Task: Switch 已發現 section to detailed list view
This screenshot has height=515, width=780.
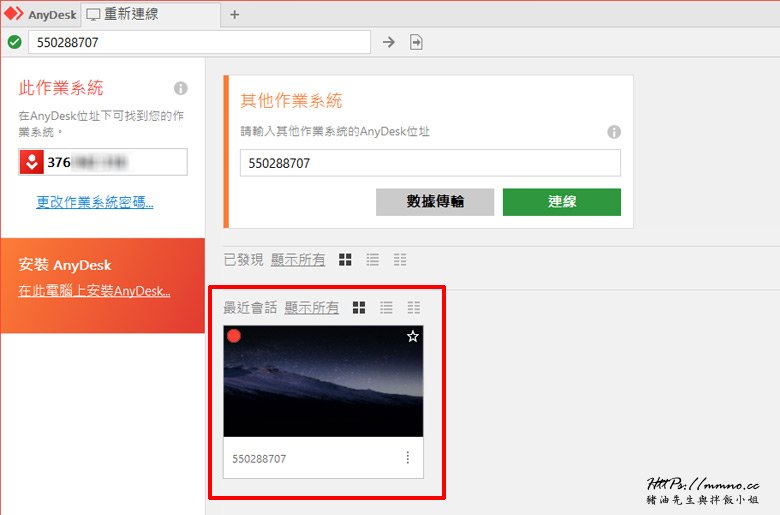Action: [x=400, y=260]
